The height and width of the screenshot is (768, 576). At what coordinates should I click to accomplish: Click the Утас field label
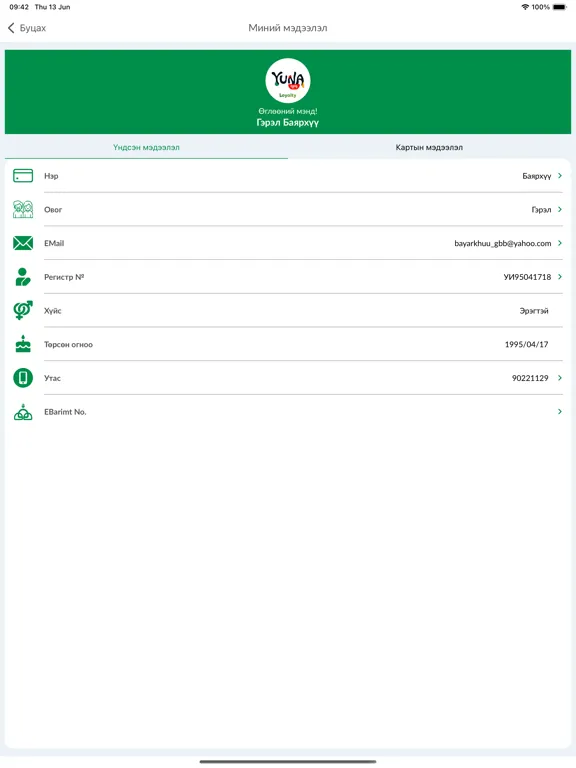click(52, 378)
